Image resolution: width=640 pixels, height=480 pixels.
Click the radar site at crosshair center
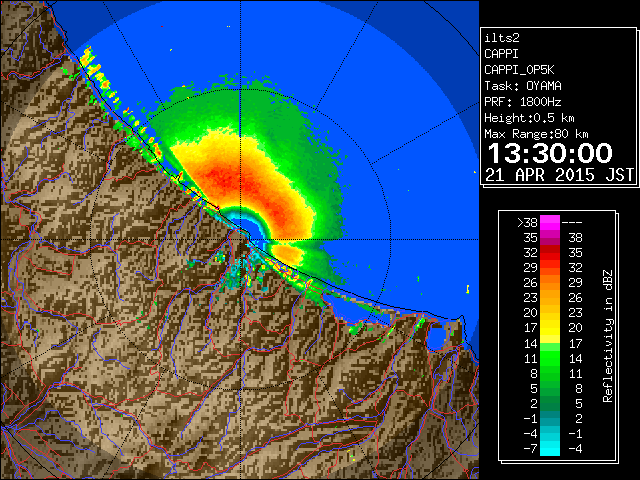(x=240, y=240)
